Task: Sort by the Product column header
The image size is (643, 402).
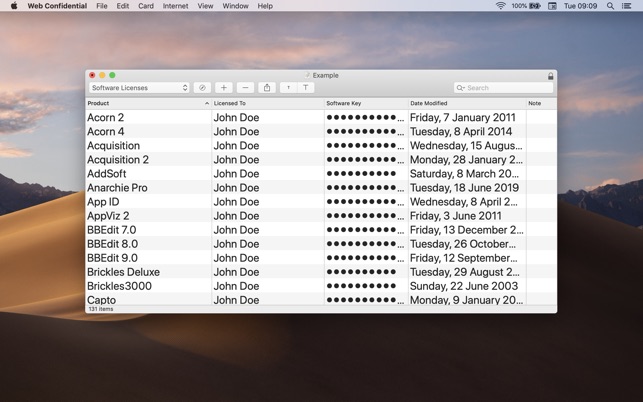Action: [x=148, y=103]
